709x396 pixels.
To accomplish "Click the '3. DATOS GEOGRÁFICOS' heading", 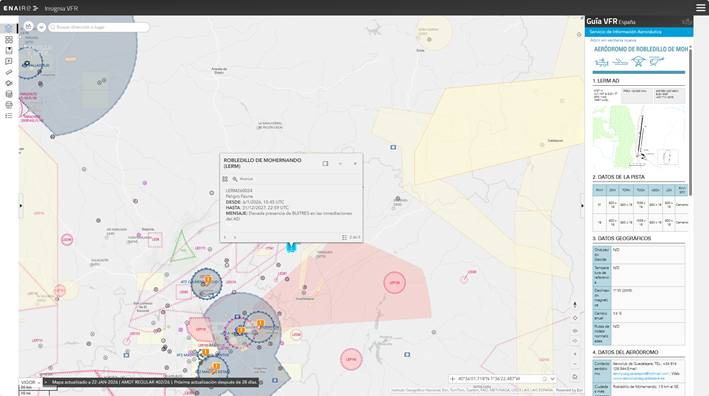I will click(622, 238).
